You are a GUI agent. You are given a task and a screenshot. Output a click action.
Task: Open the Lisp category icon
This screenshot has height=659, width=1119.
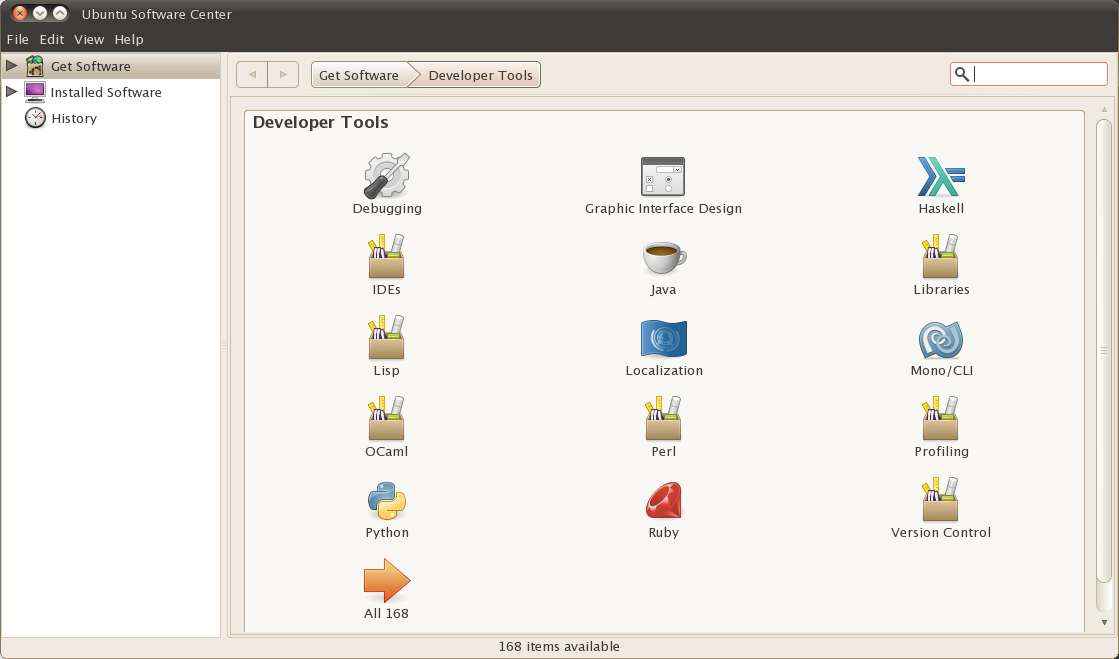click(386, 337)
